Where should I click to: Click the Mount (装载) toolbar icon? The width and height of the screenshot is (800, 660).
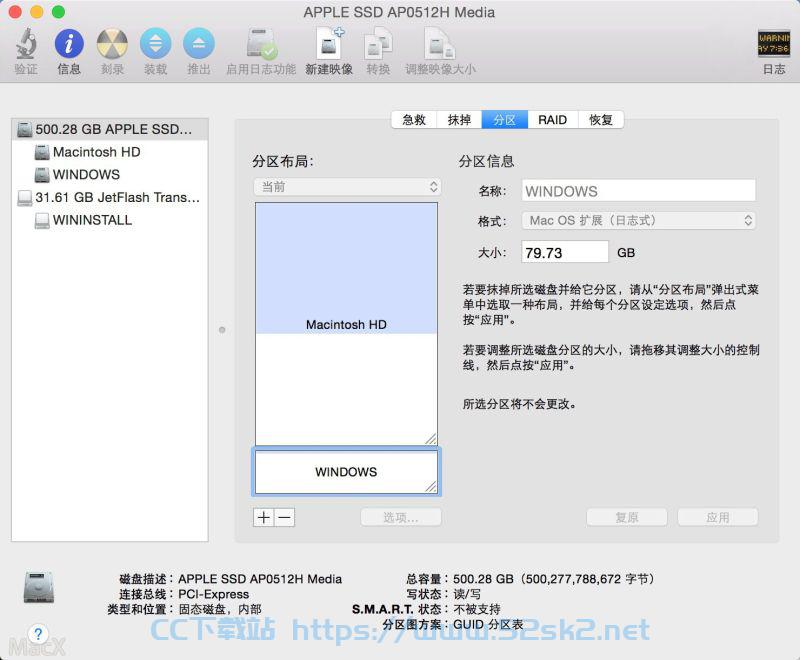tap(156, 43)
